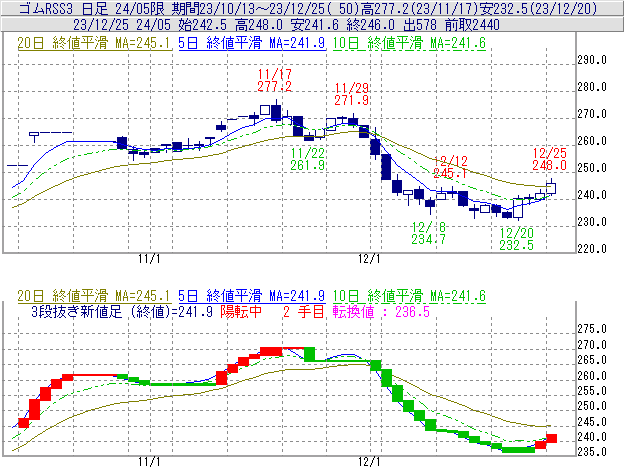Click 10日 終値平滑 MA=241.6 legend in three-line break chart

tap(409, 296)
